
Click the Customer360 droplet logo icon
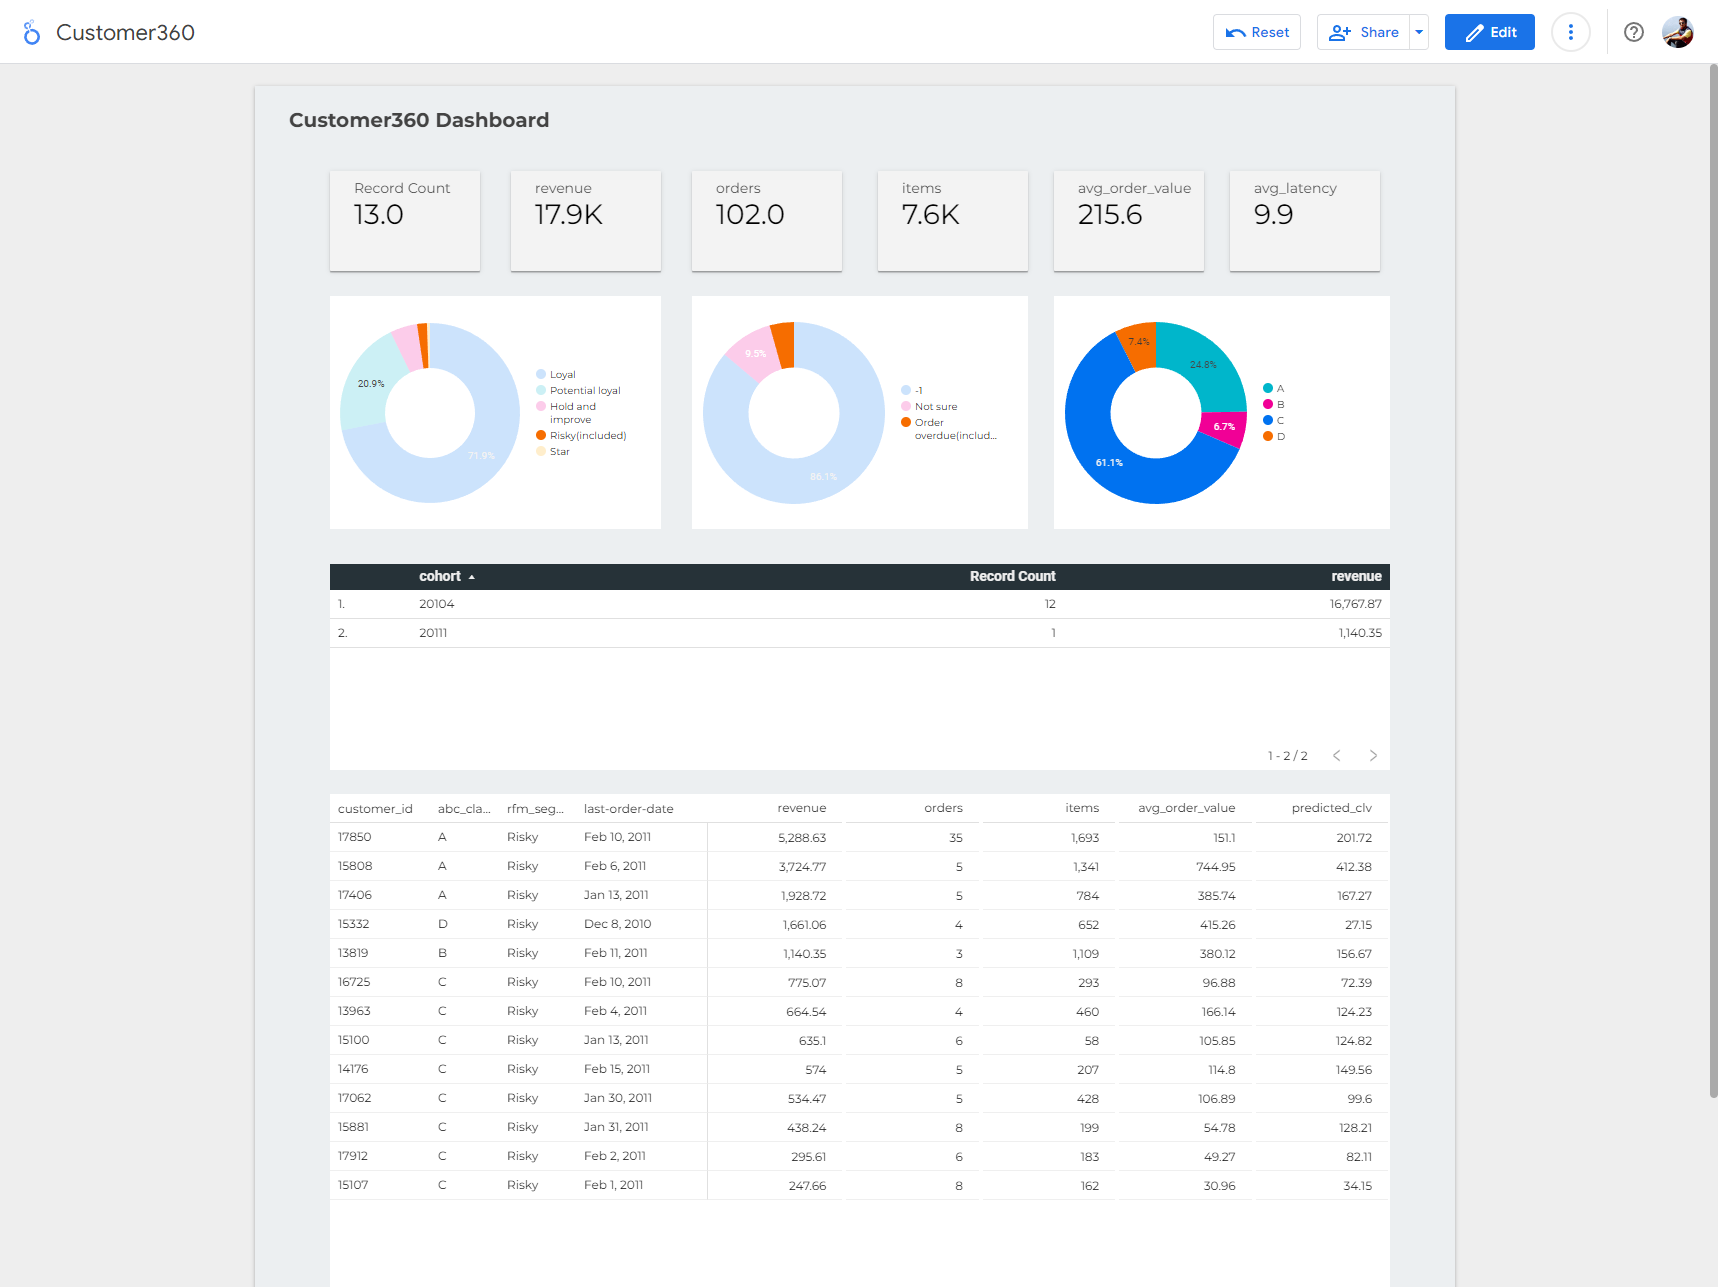(31, 31)
